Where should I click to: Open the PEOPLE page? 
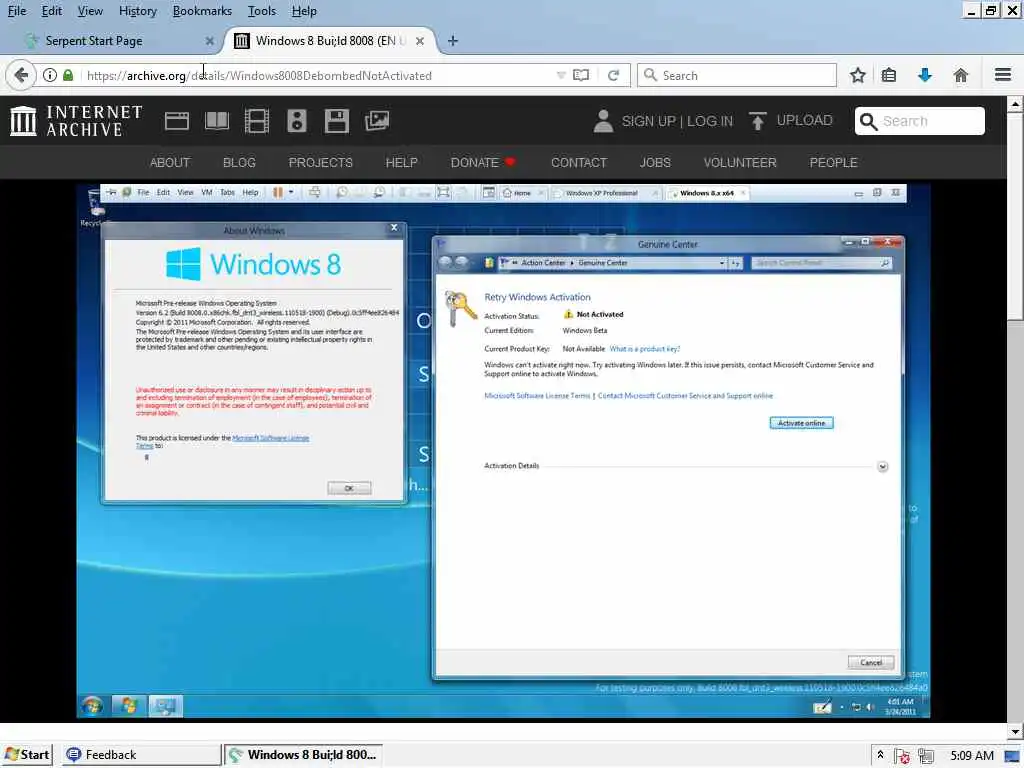[x=833, y=163]
